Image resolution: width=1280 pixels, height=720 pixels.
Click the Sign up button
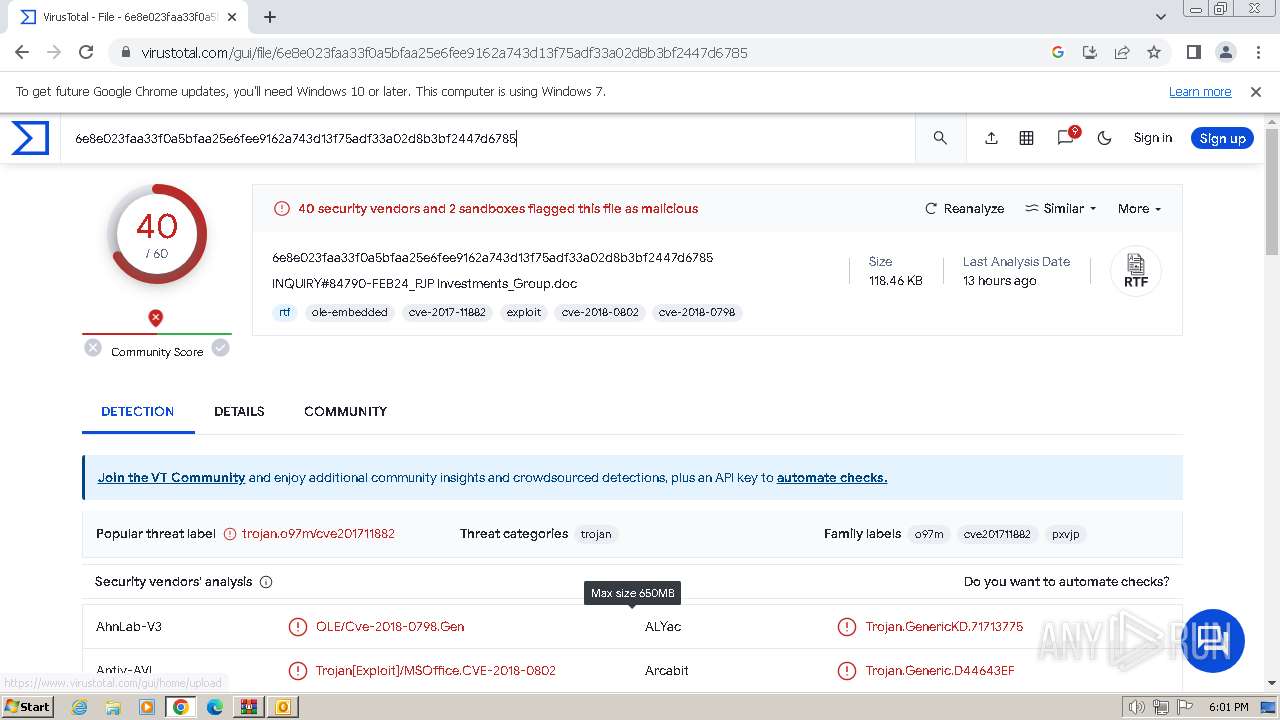[x=1222, y=138]
